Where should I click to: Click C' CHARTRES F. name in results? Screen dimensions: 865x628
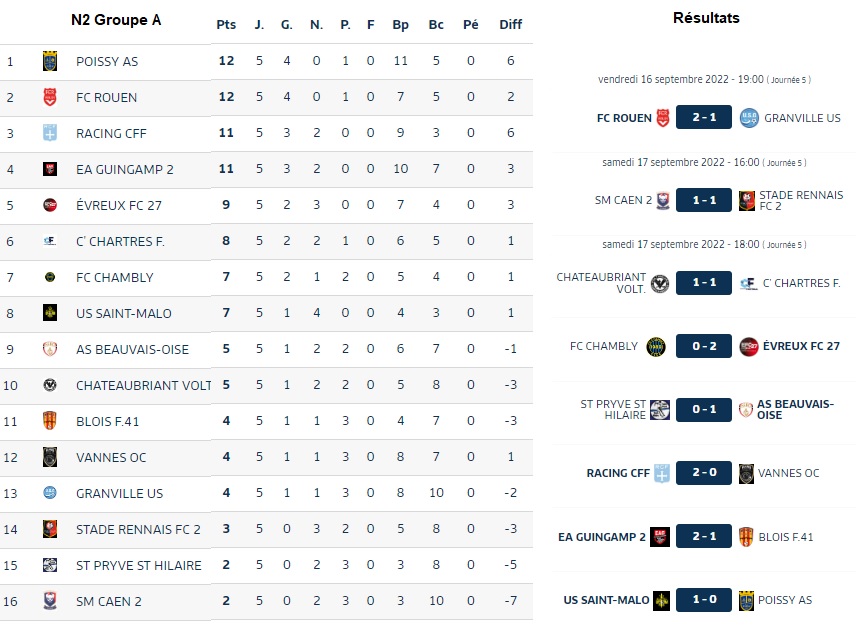point(802,283)
